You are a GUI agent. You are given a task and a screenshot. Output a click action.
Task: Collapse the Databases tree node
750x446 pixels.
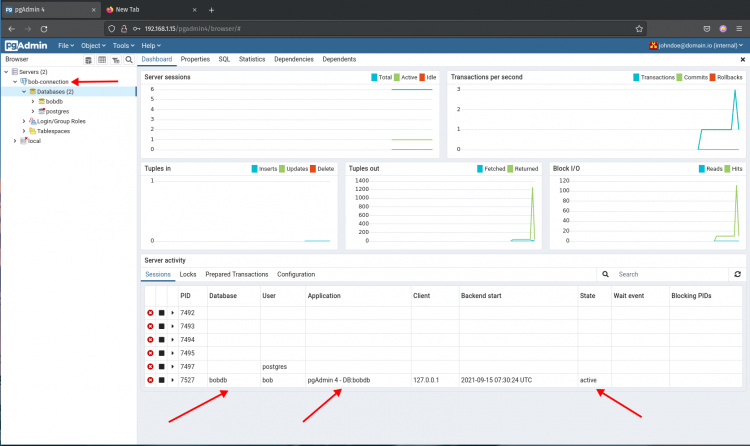(24, 91)
